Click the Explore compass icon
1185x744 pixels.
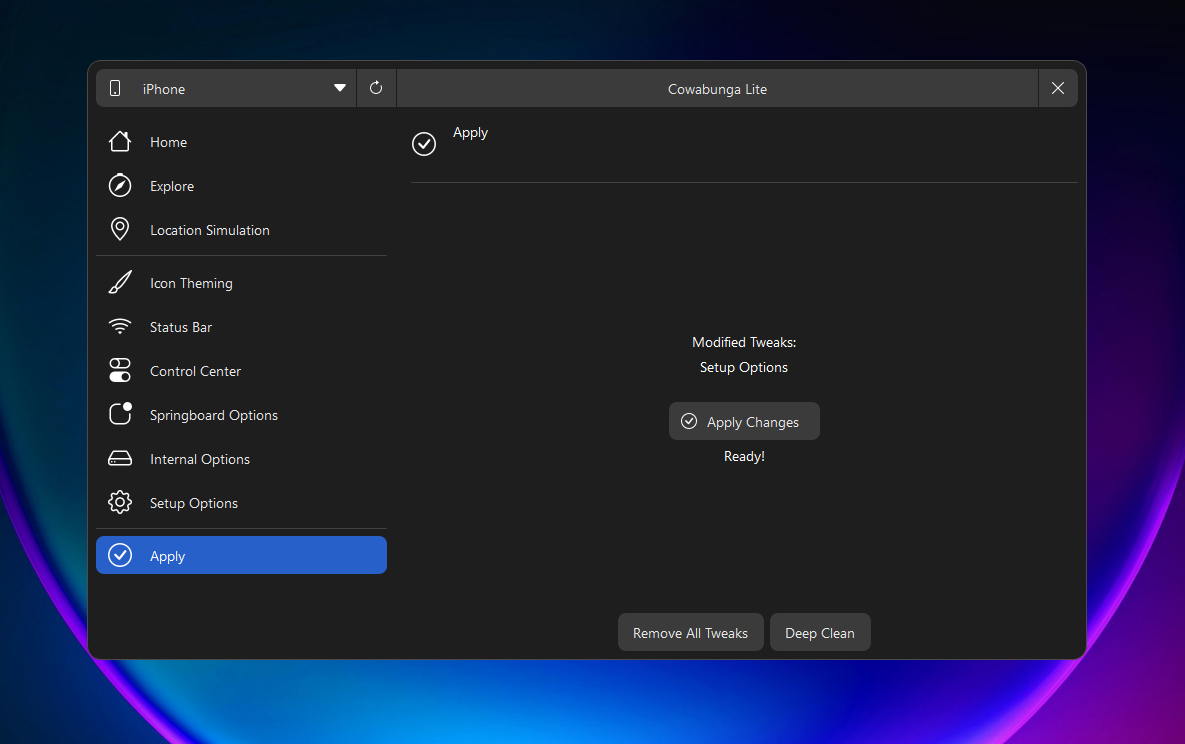point(120,185)
